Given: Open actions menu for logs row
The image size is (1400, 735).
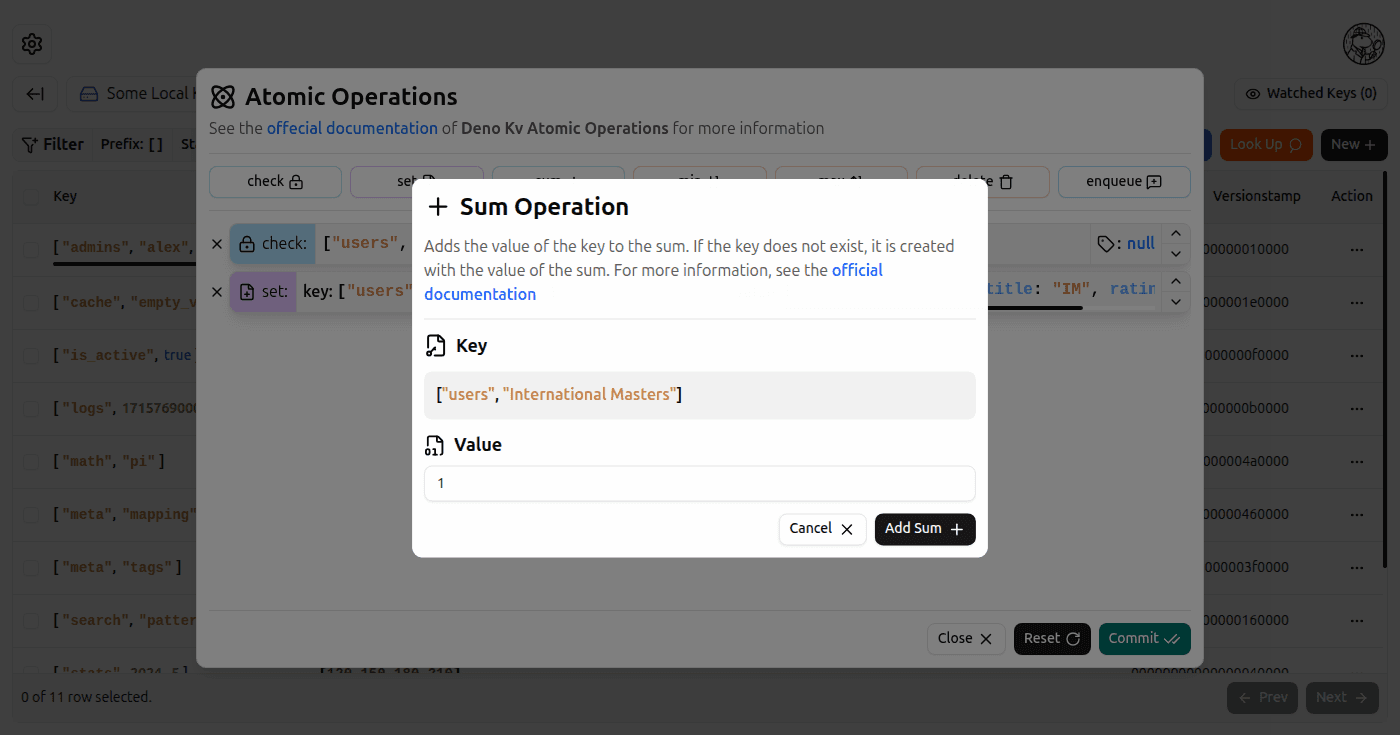Looking at the screenshot, I should coord(1357,408).
